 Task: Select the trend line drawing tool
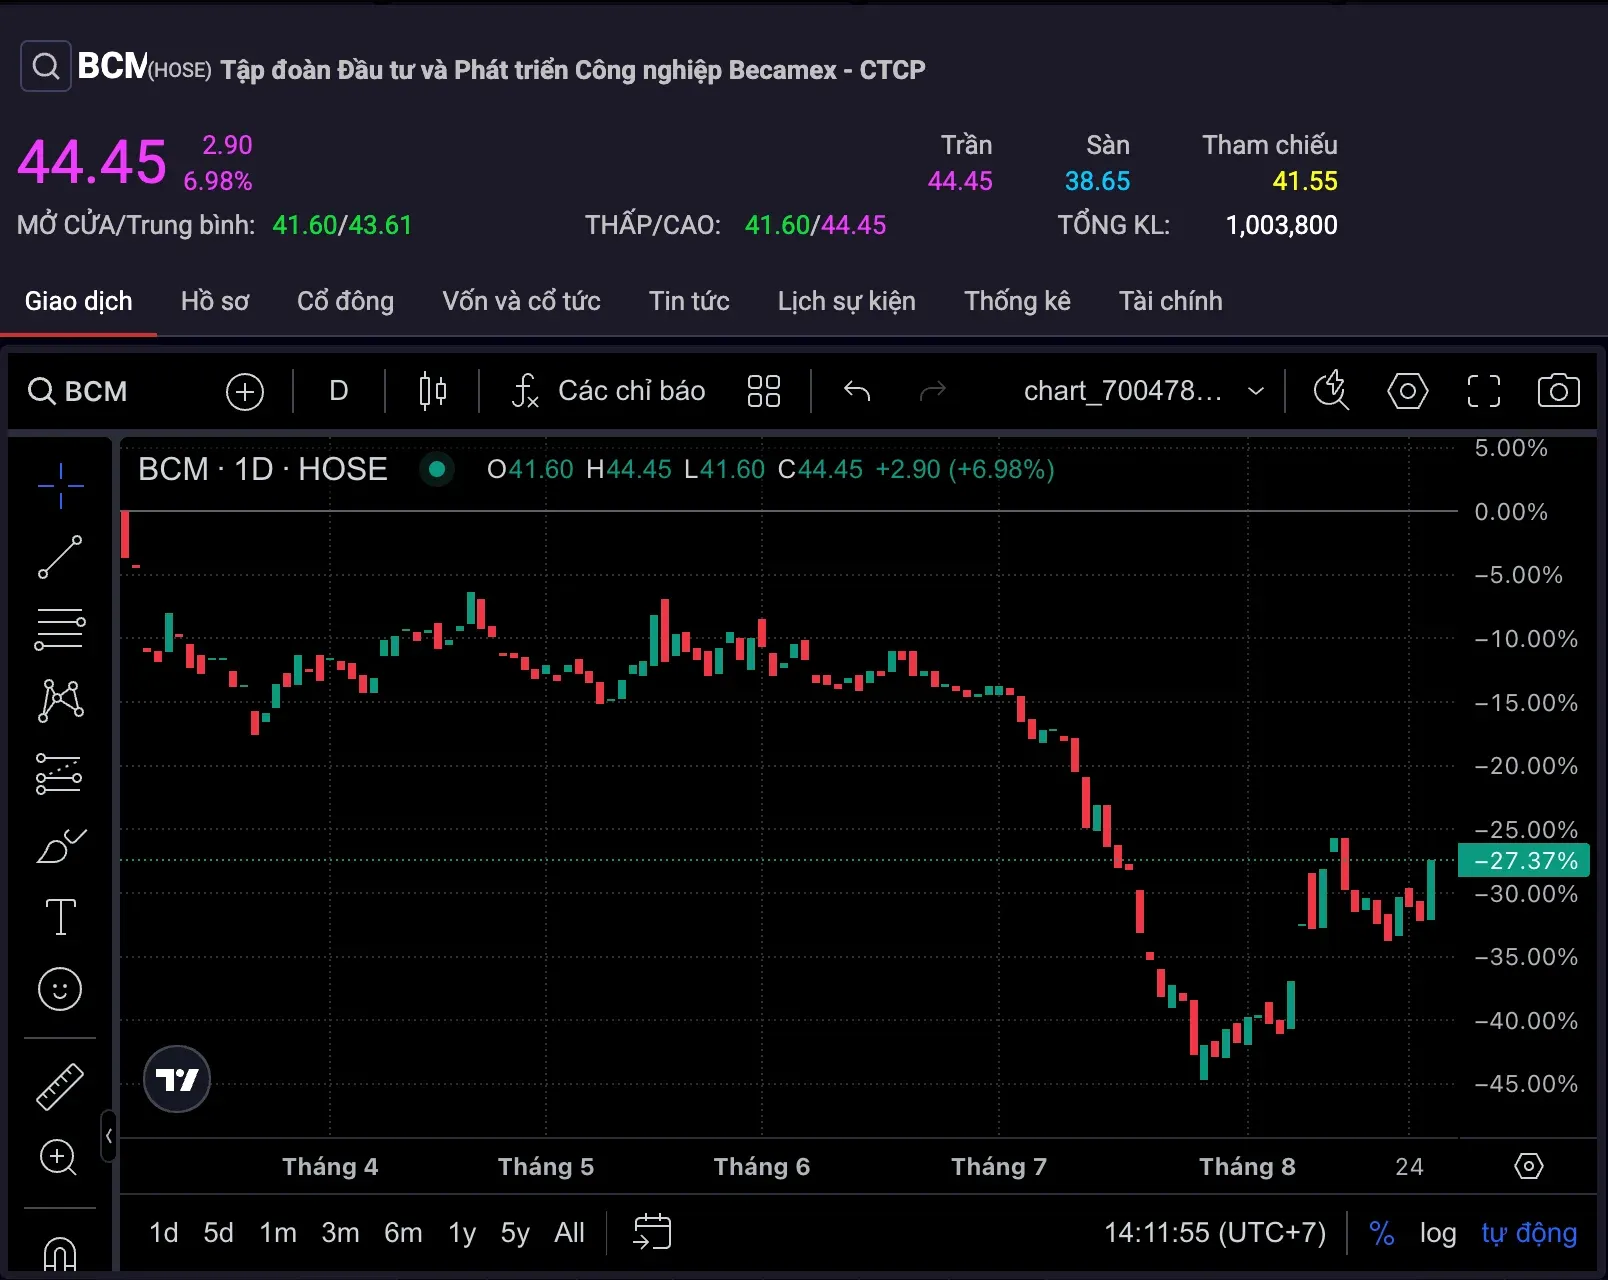coord(60,557)
